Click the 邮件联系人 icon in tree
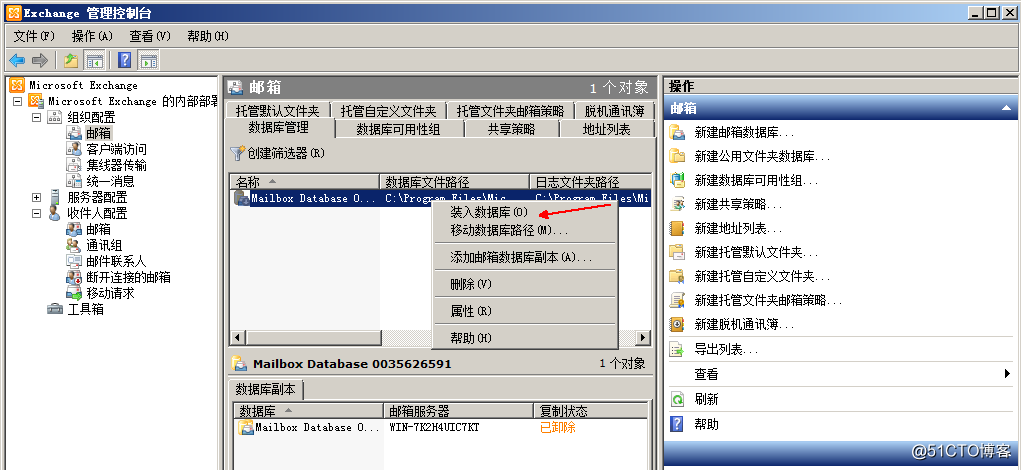The height and width of the screenshot is (470, 1021). (x=74, y=261)
